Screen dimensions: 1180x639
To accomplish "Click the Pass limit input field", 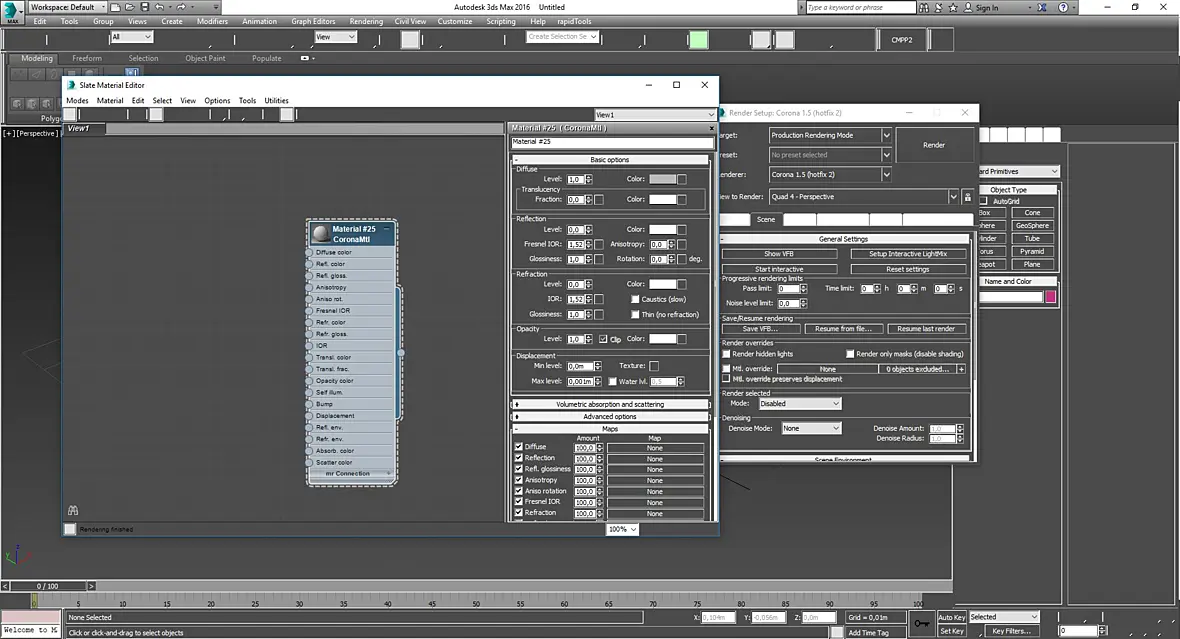I will point(788,289).
